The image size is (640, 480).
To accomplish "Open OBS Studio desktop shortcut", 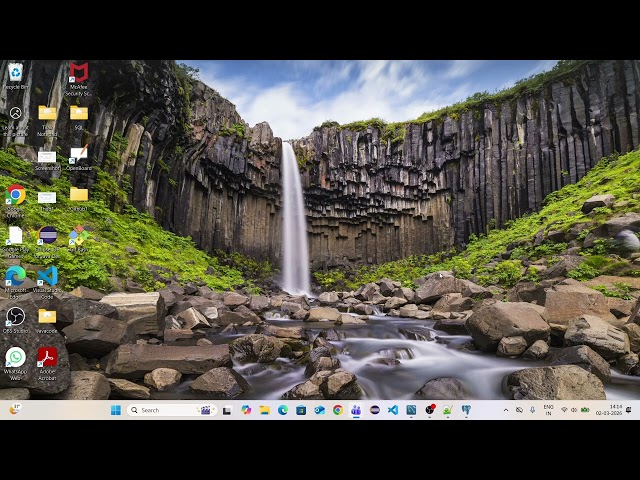I will 15,317.
